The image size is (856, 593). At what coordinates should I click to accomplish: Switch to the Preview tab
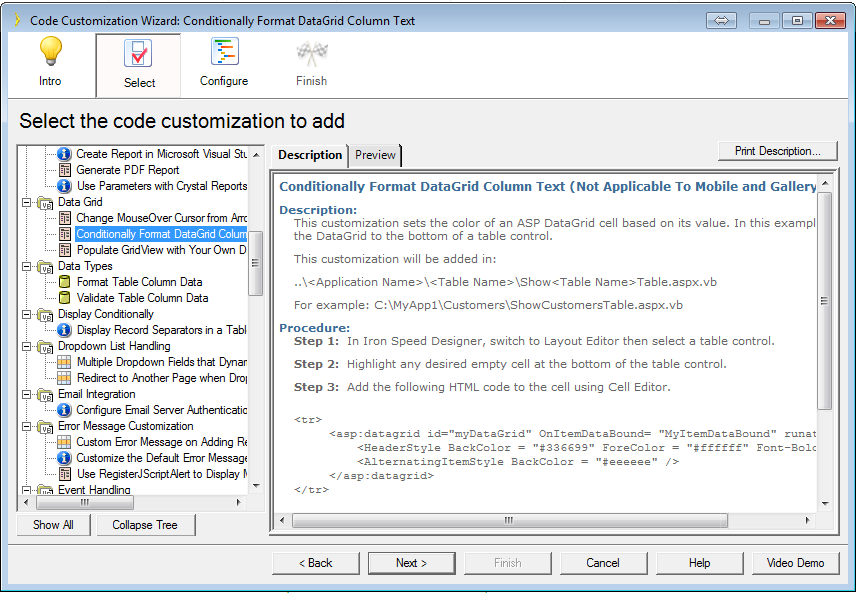pos(375,155)
